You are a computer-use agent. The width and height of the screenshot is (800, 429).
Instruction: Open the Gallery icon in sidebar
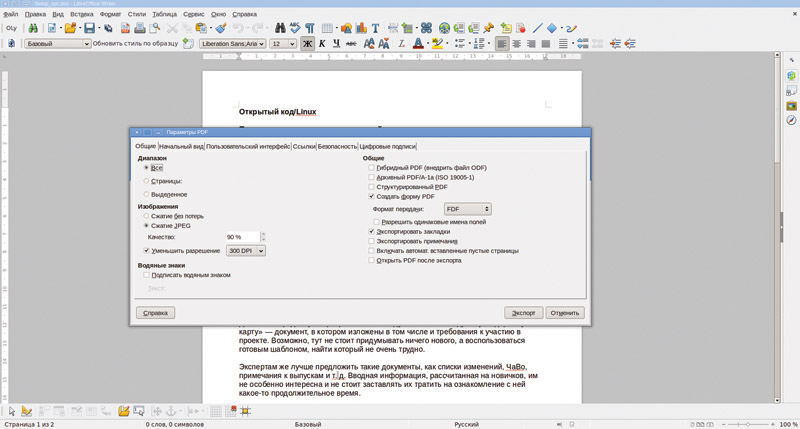(791, 106)
